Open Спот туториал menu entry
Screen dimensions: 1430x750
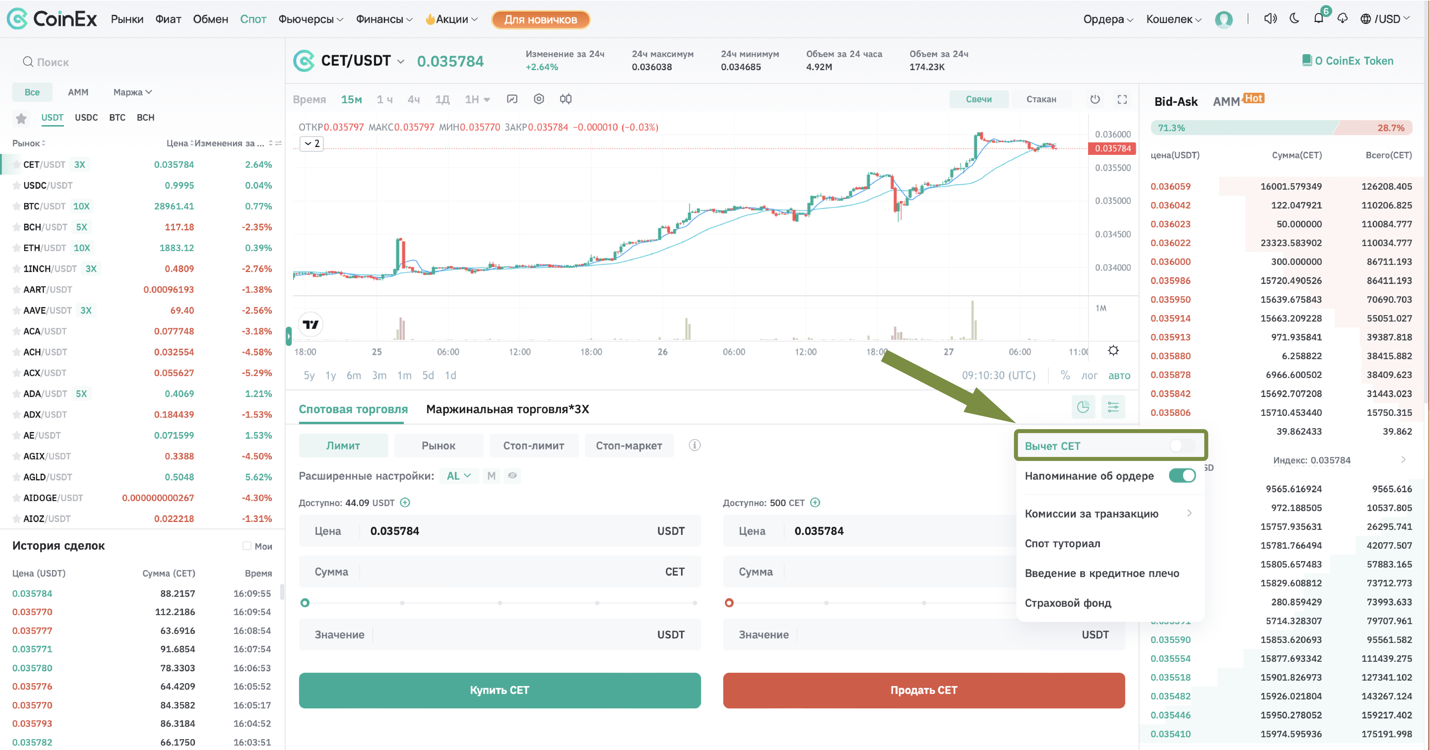coord(1062,544)
